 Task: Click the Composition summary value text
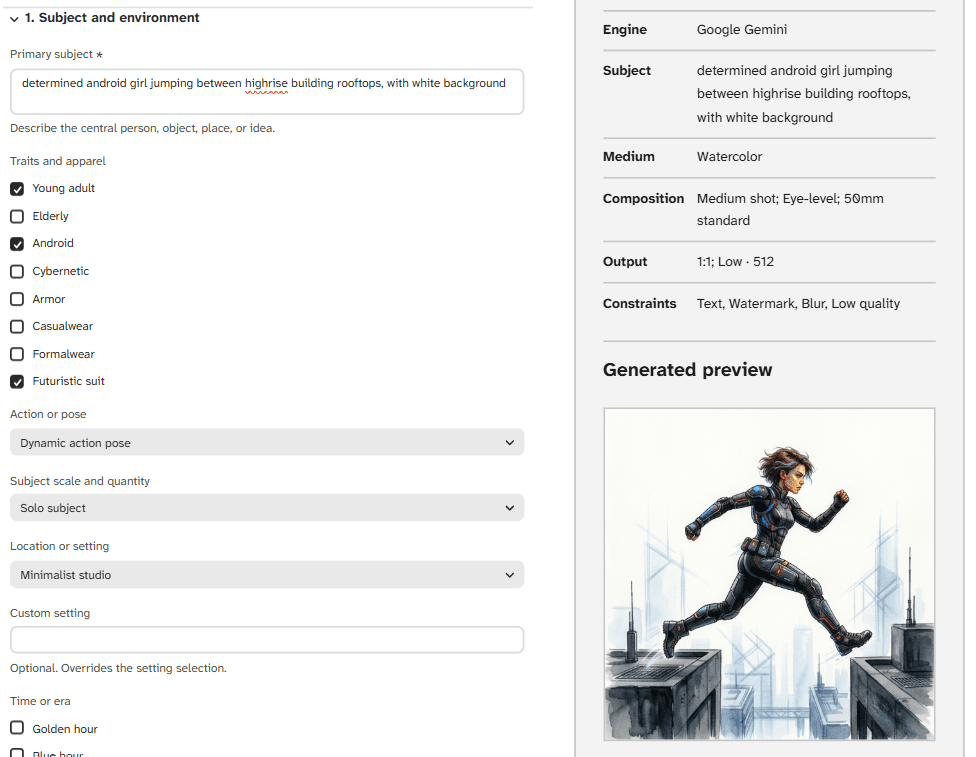point(790,209)
